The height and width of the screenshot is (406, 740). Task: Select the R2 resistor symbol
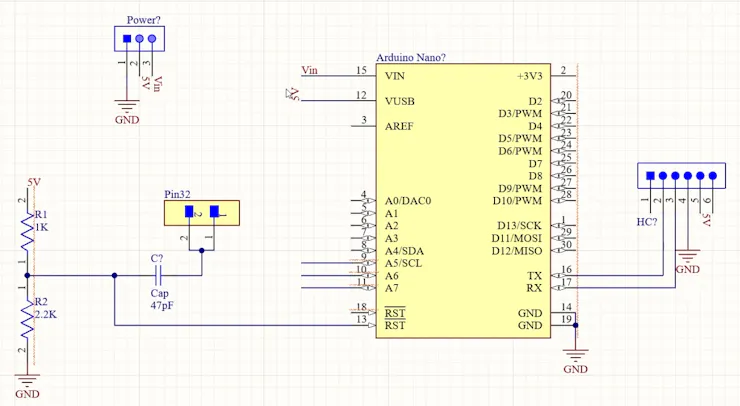27,319
